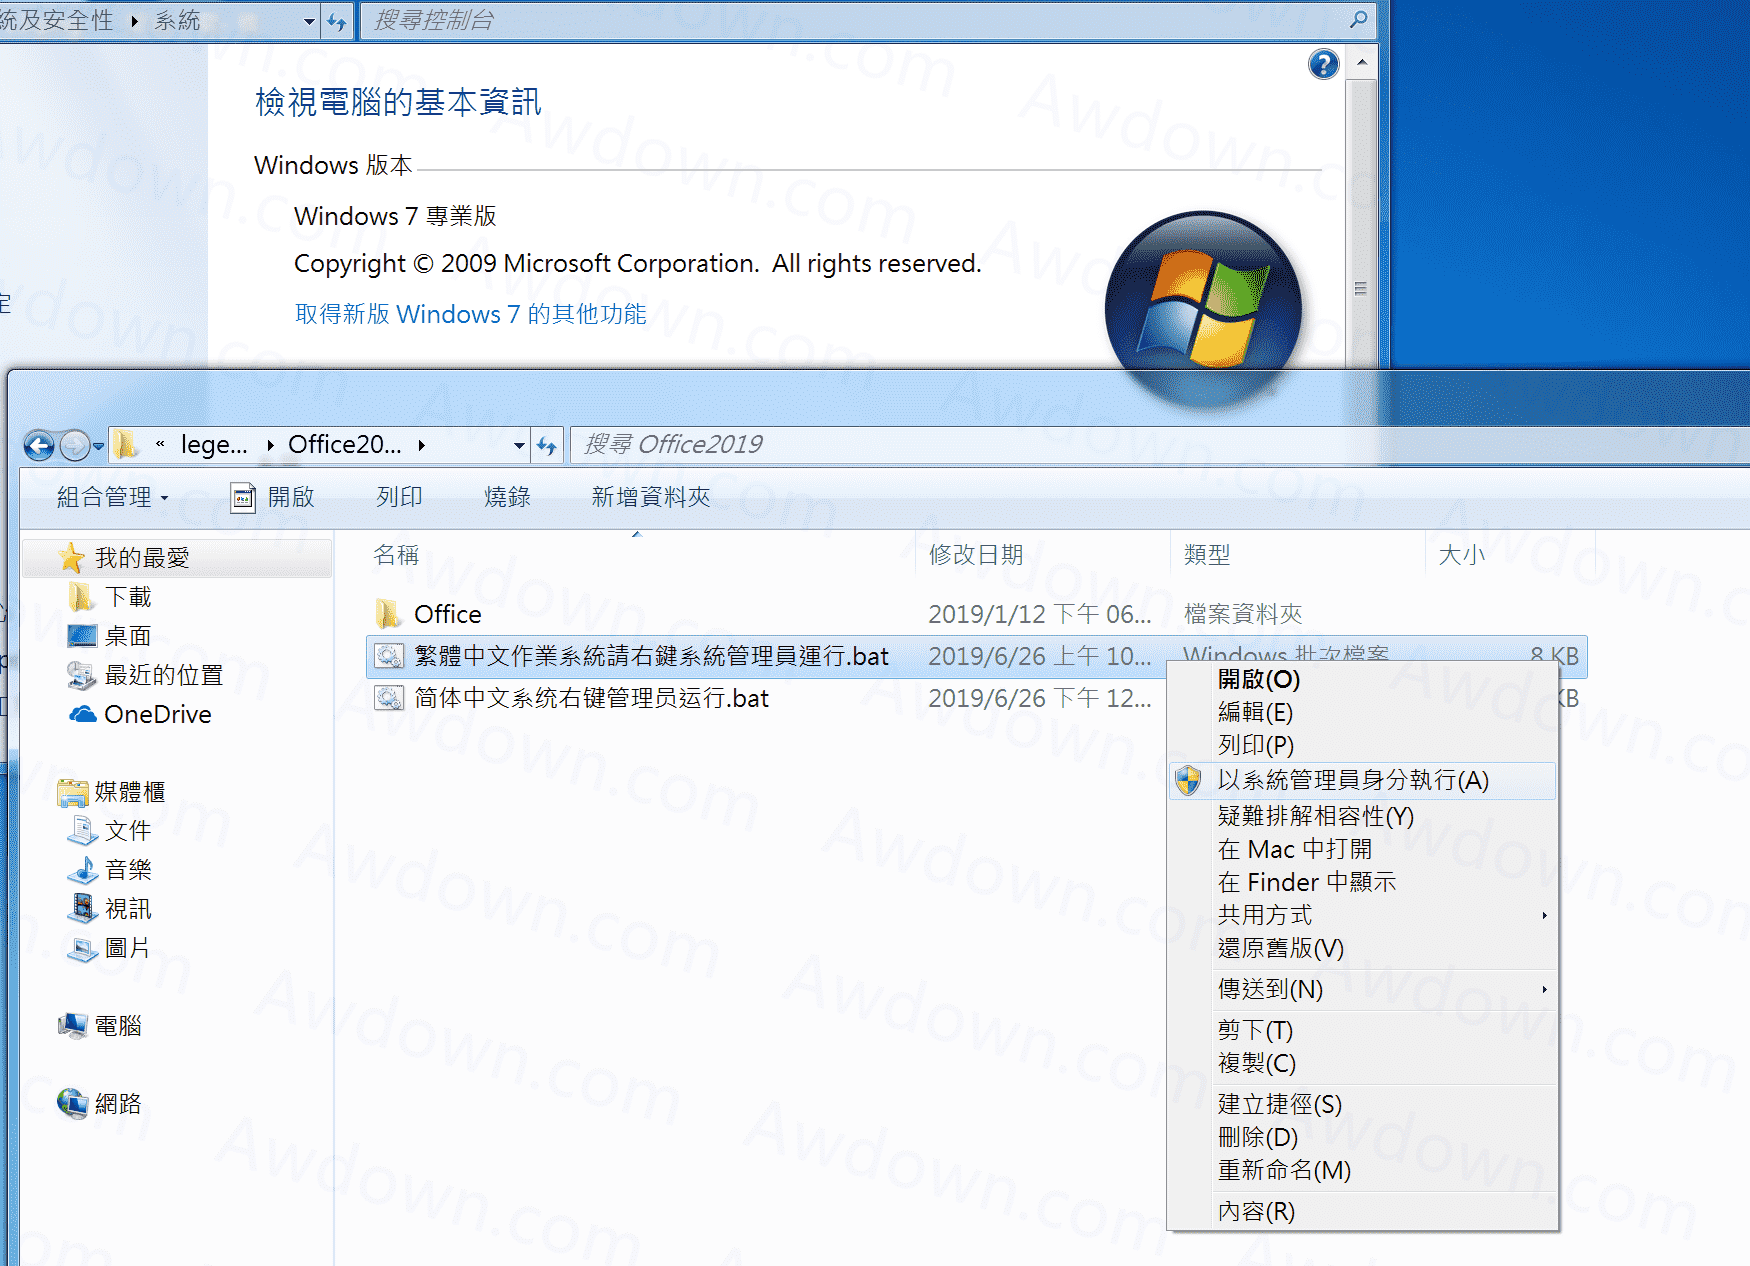Select the 電腦 item in navigation pane
Screen dimensions: 1750x1266
click(117, 1026)
